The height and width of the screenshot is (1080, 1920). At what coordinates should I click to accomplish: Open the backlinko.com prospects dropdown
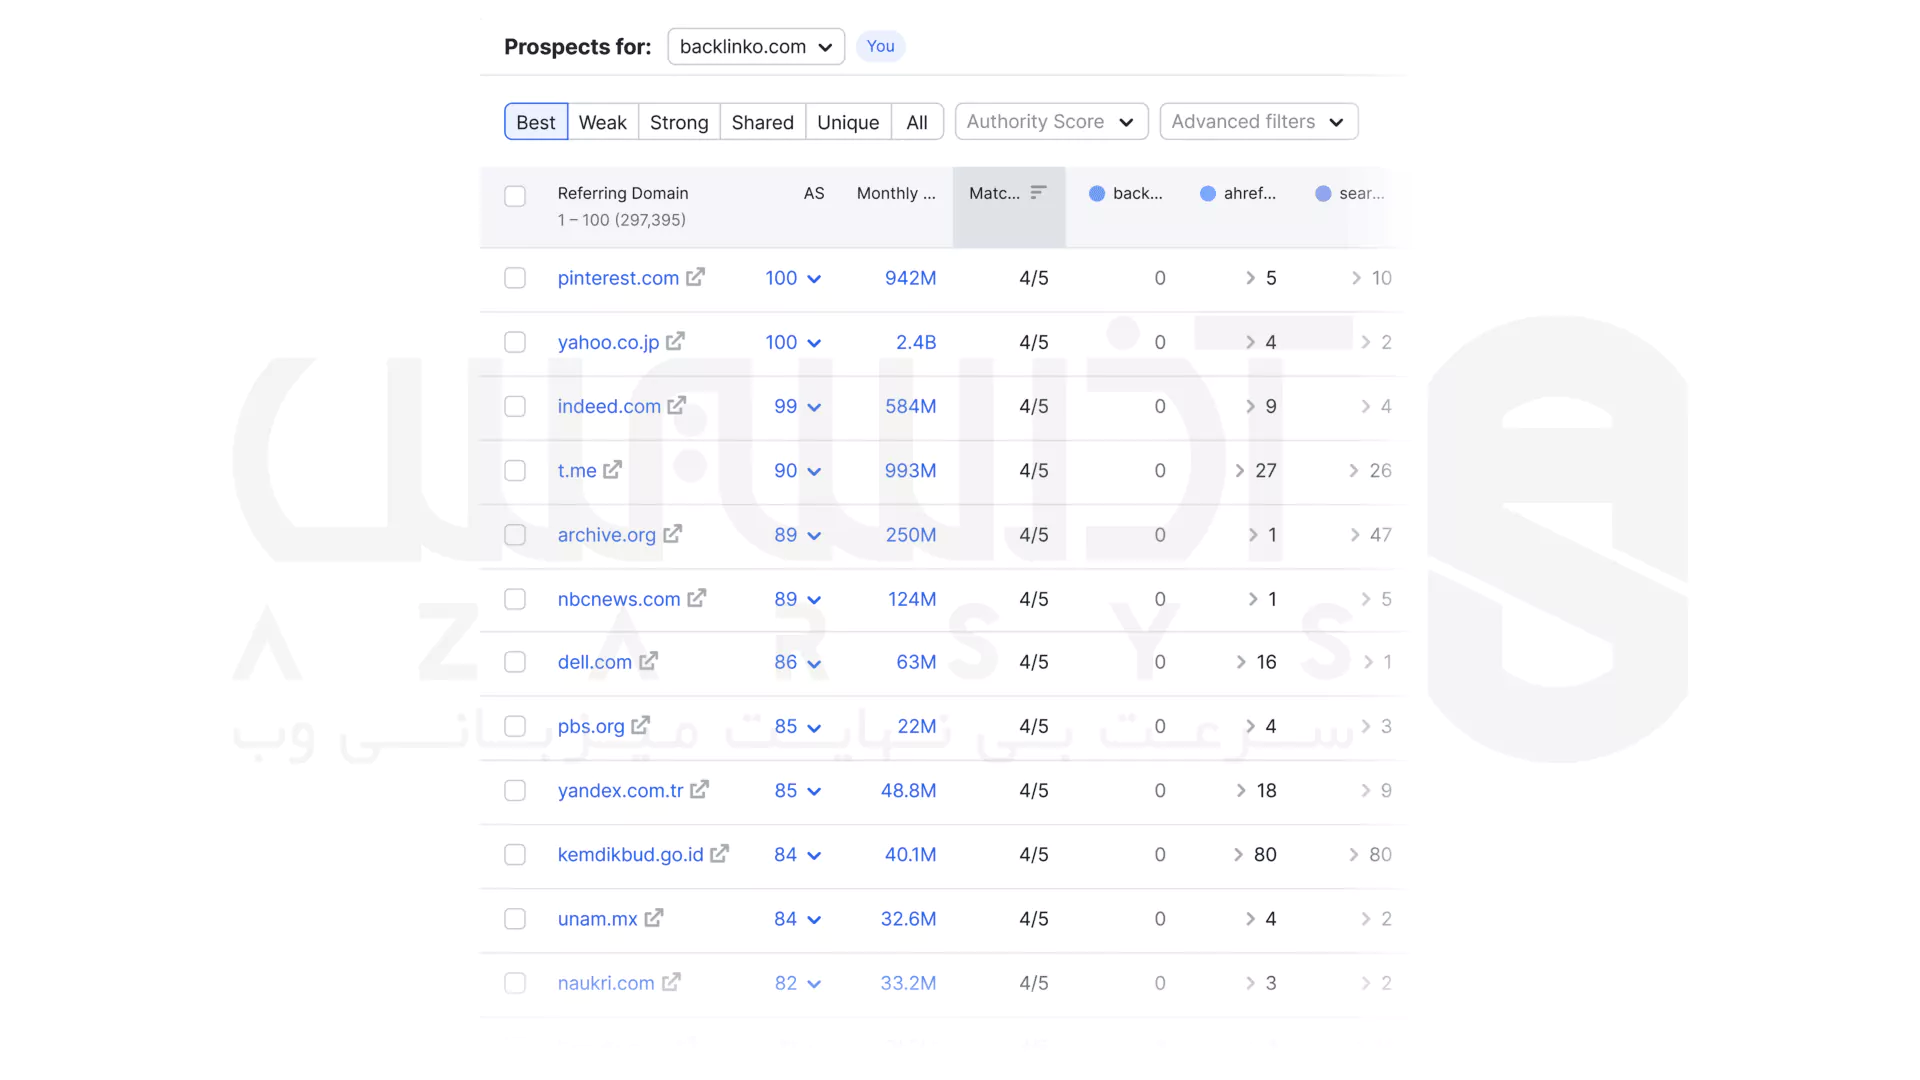(756, 46)
